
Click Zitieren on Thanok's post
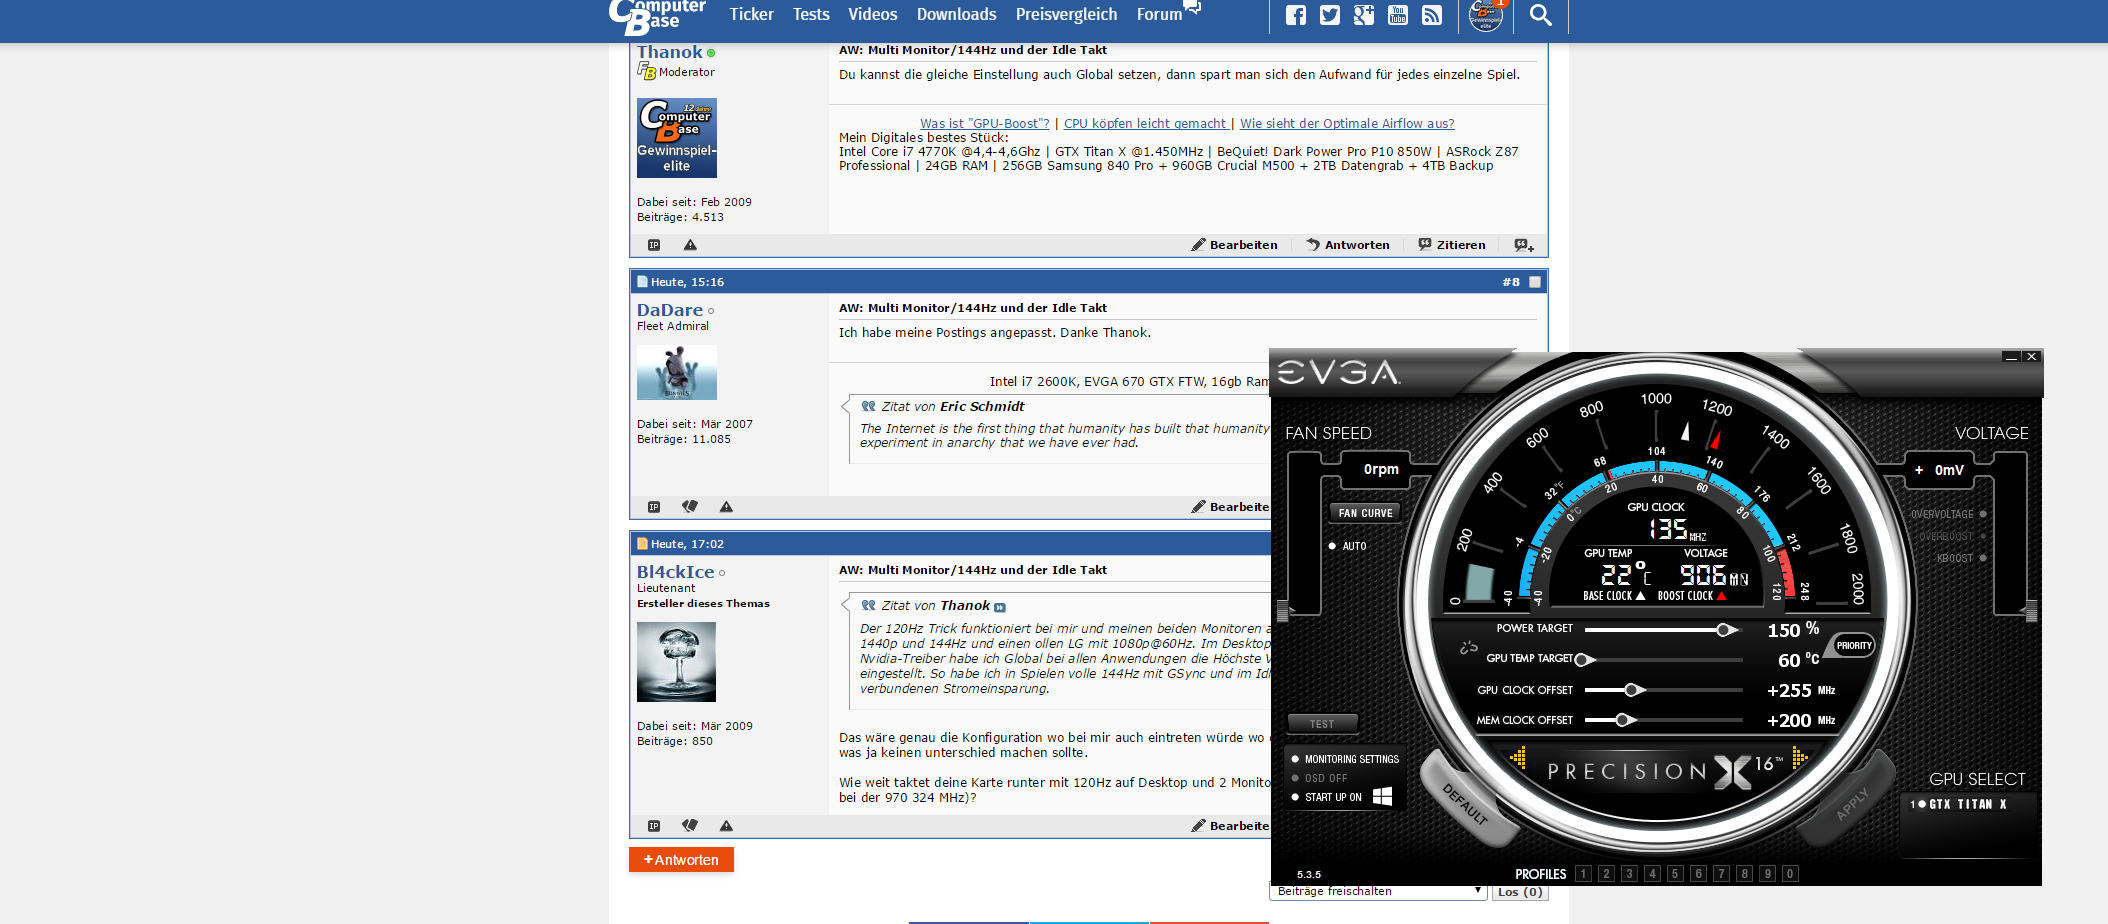(1452, 245)
